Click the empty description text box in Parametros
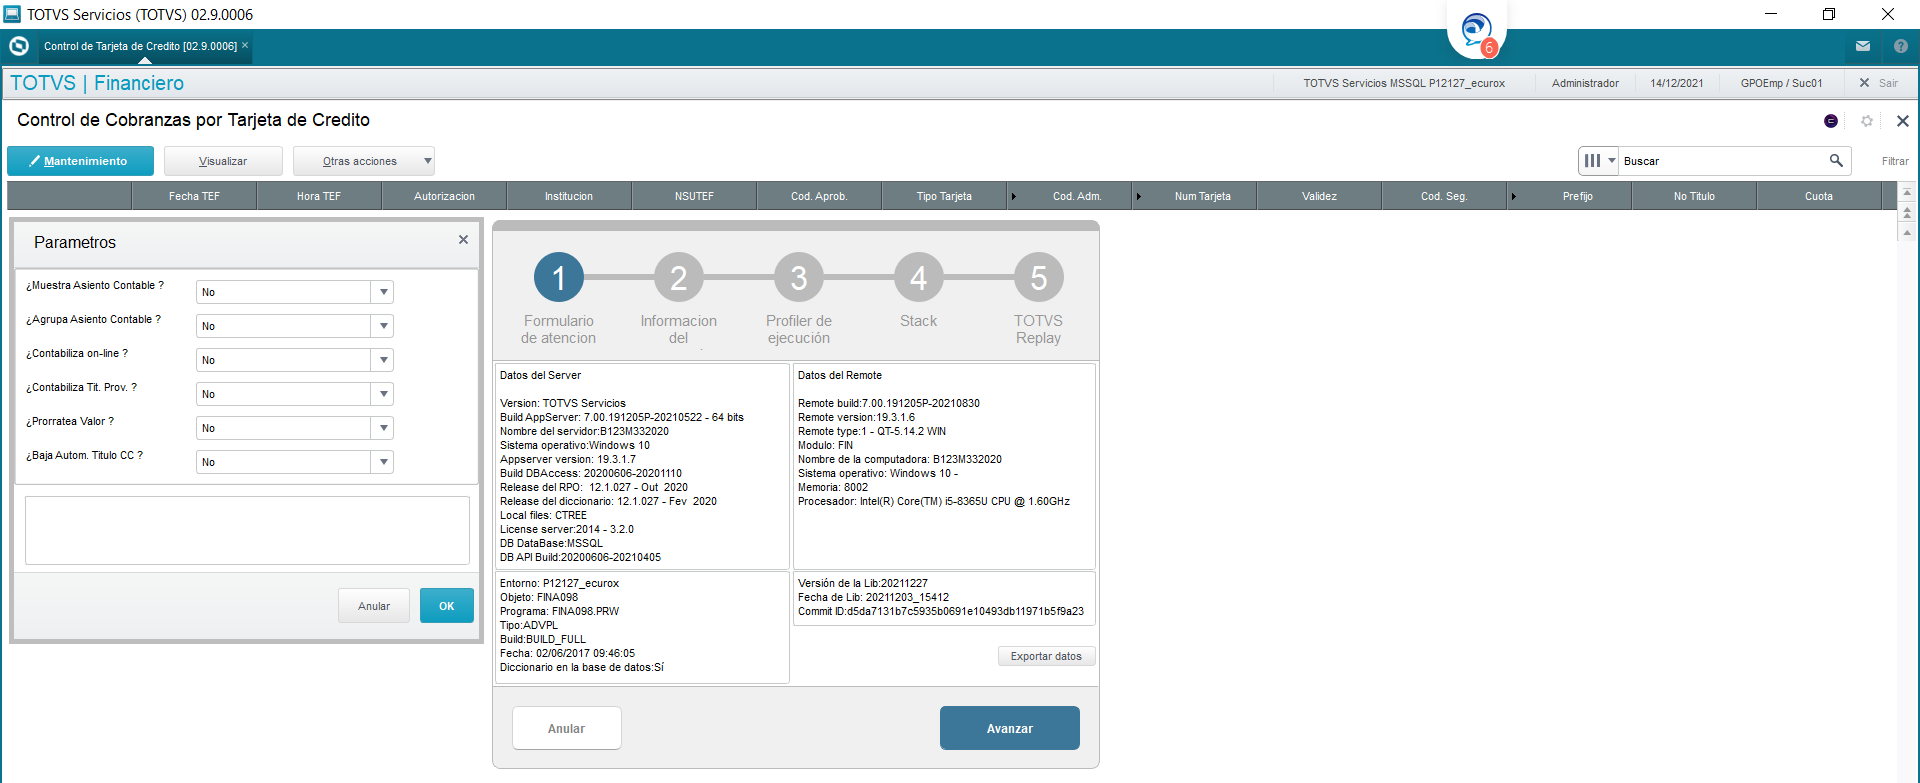The height and width of the screenshot is (783, 1920). point(247,531)
